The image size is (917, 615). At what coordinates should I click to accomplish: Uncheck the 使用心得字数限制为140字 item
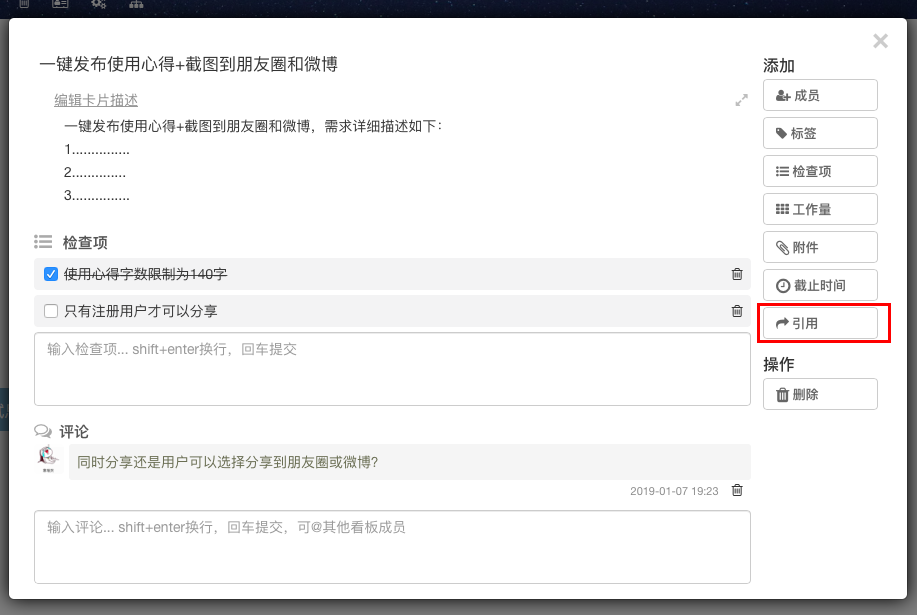[50, 273]
